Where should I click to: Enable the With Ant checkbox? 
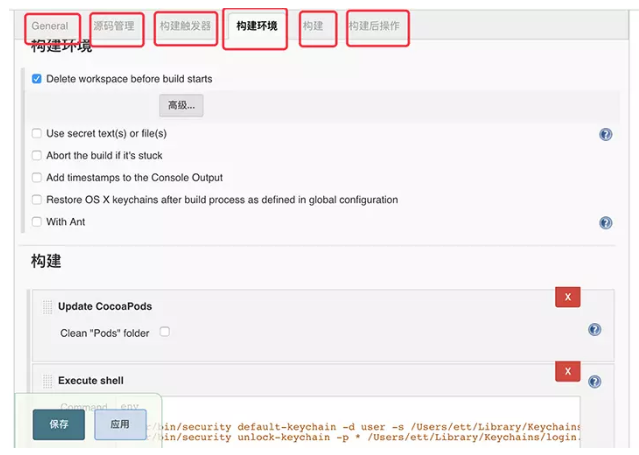pyautogui.click(x=37, y=222)
